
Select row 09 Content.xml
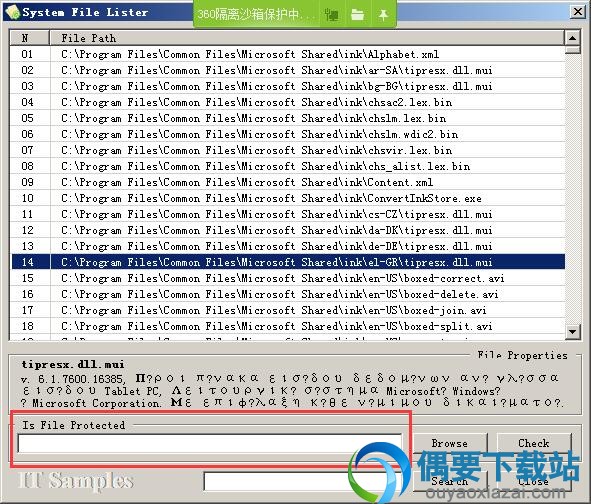(x=288, y=182)
